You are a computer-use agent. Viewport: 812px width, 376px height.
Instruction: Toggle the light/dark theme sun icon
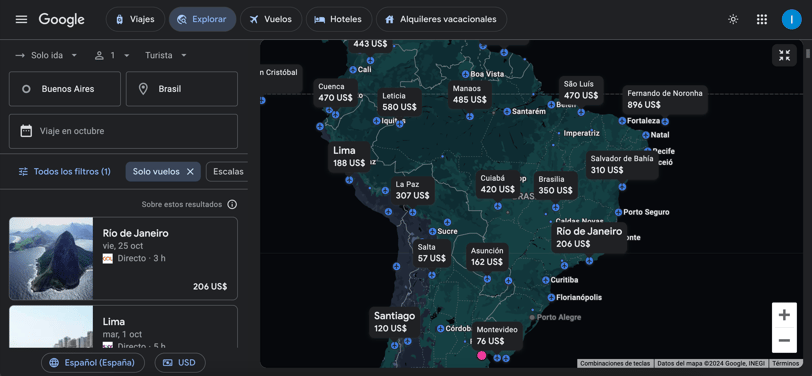coord(733,19)
